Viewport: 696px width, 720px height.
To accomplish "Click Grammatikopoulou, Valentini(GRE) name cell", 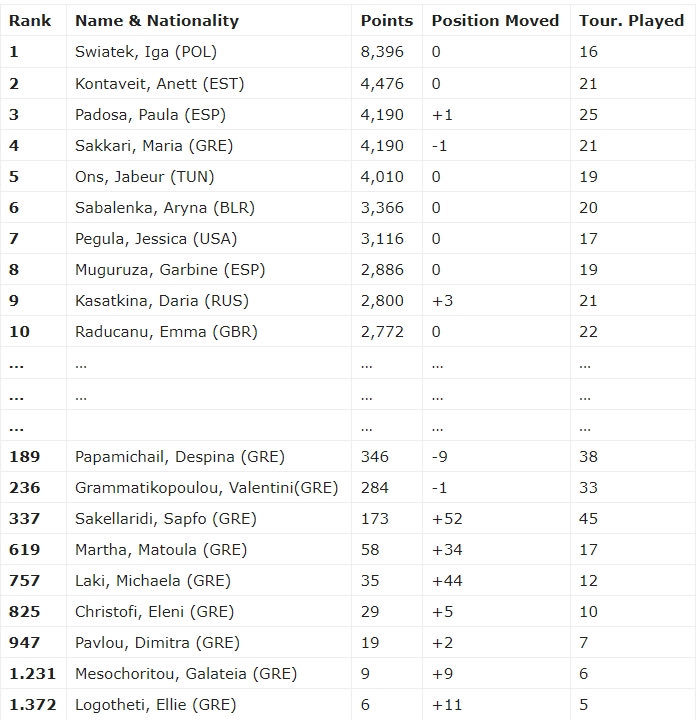I will pyautogui.click(x=207, y=488).
